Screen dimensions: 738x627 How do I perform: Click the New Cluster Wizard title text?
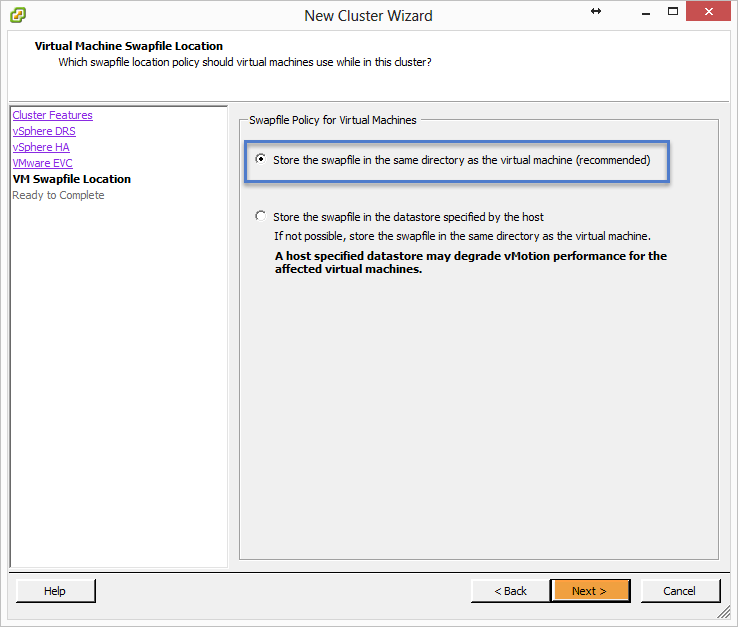coord(368,16)
